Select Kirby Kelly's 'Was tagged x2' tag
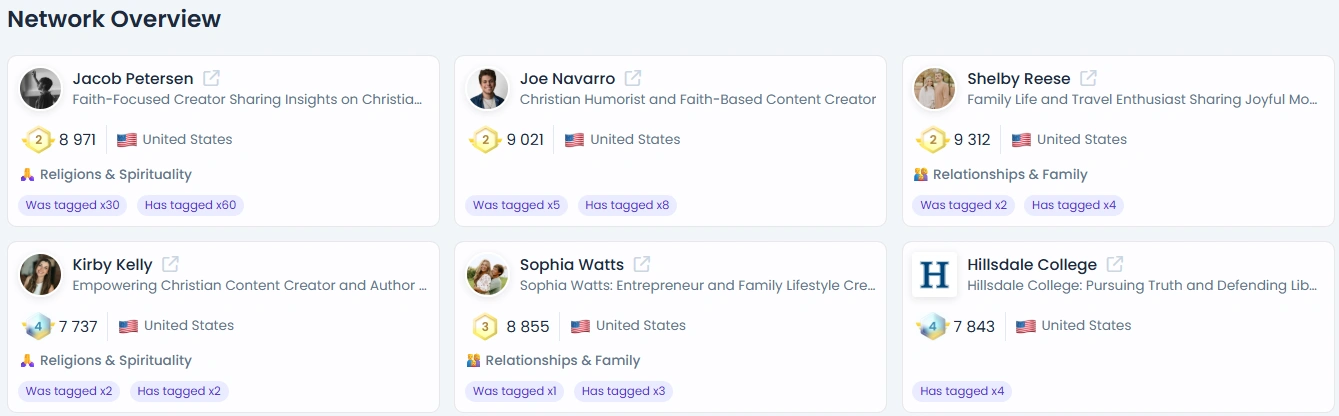This screenshot has height=416, width=1339. click(x=69, y=391)
